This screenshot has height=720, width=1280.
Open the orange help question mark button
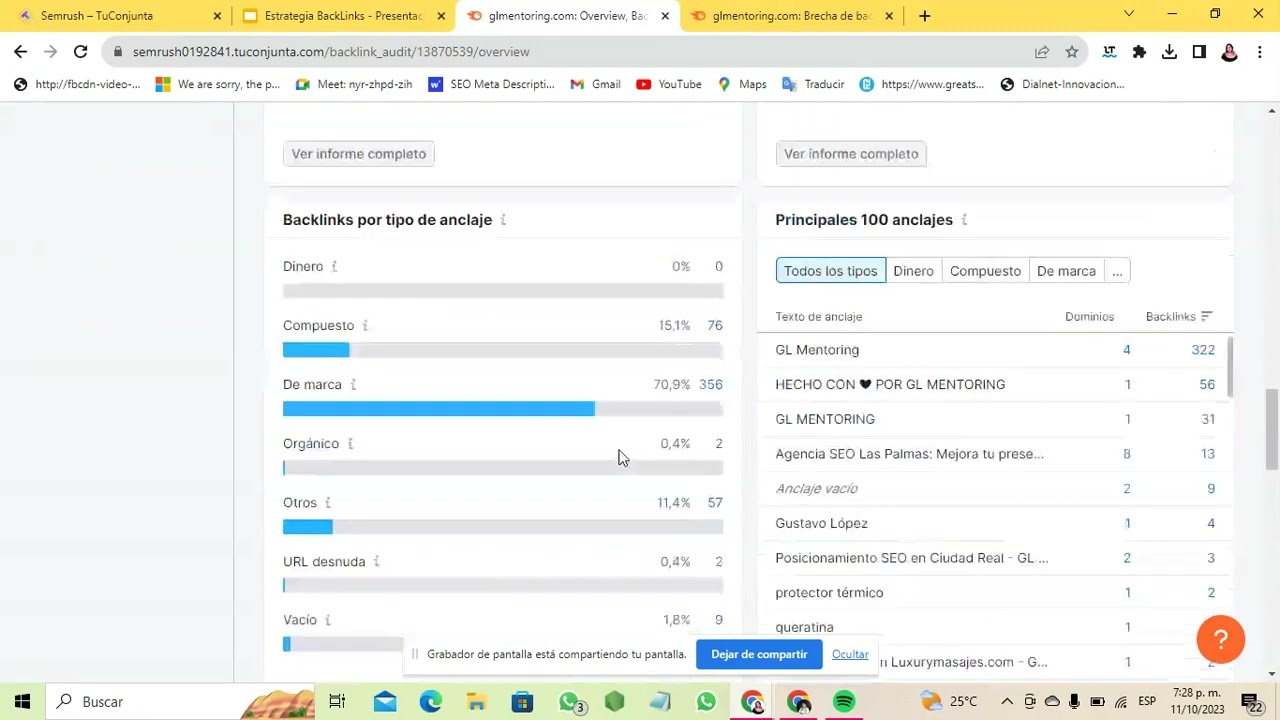(x=1220, y=639)
